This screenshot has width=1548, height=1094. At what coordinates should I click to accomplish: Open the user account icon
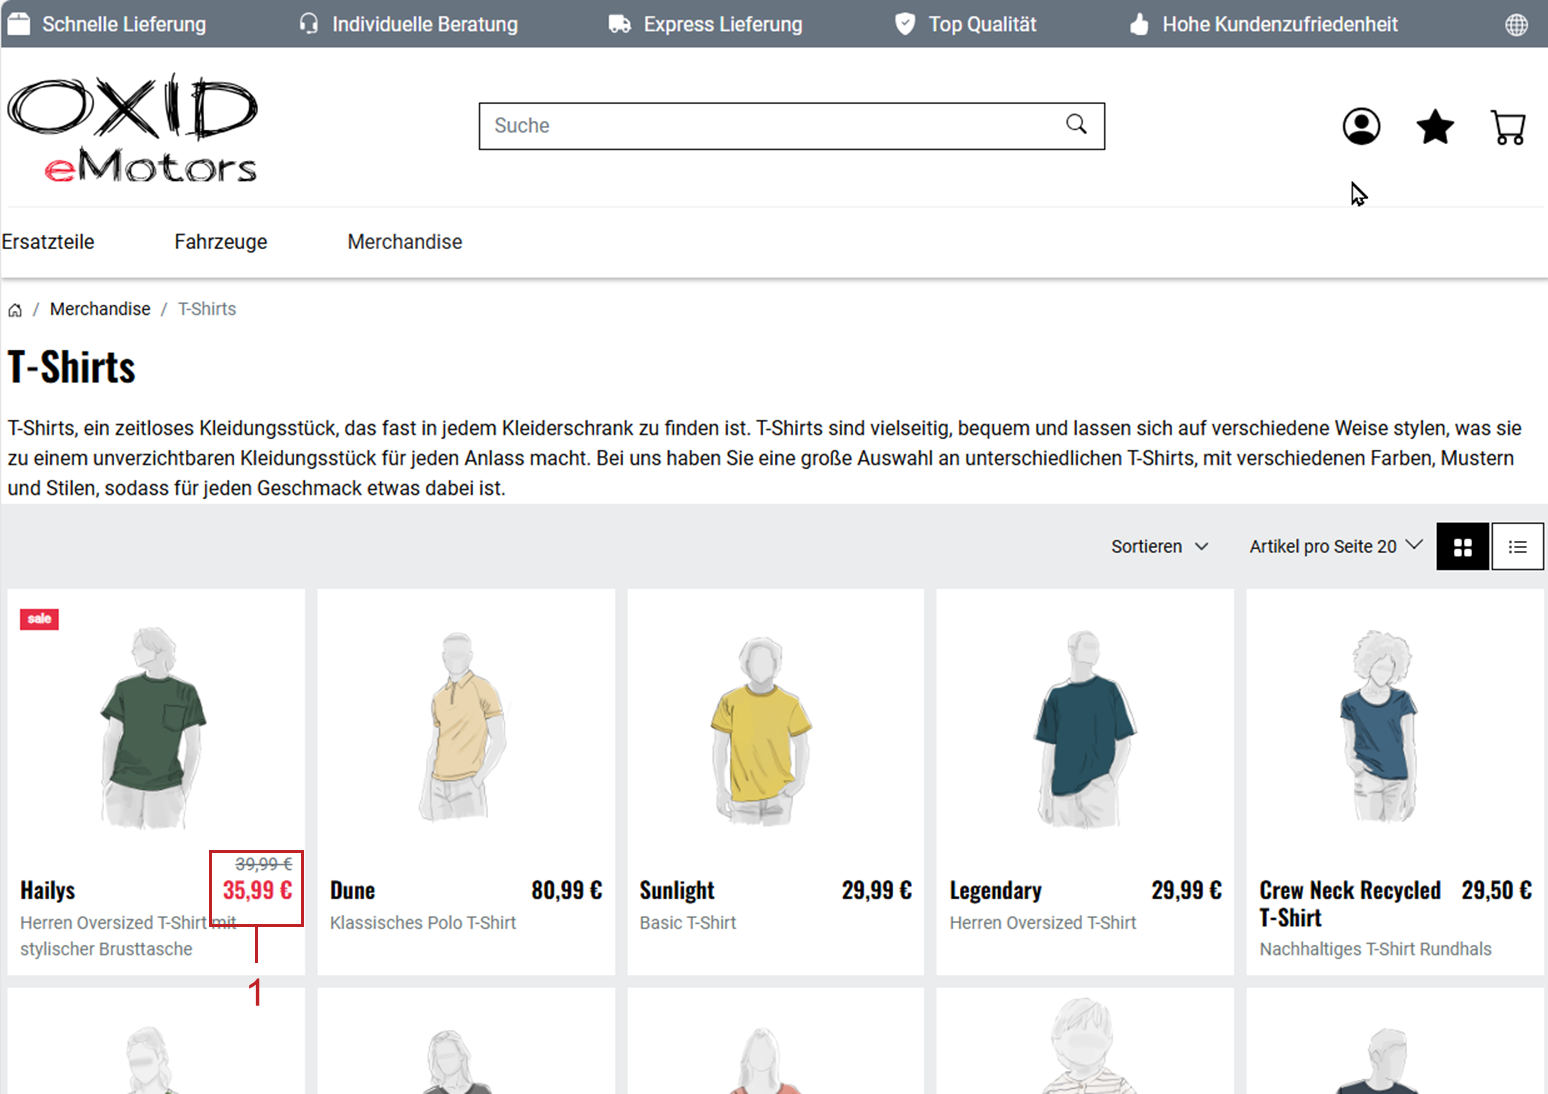coord(1361,127)
